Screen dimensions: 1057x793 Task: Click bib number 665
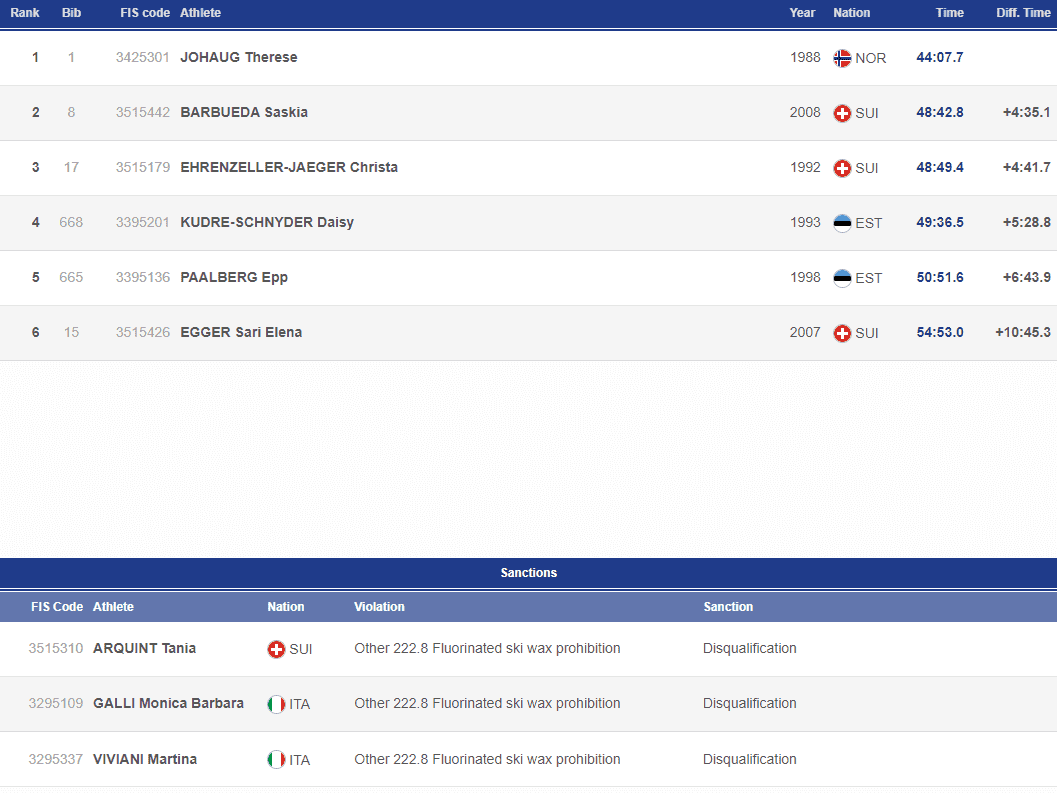point(71,277)
